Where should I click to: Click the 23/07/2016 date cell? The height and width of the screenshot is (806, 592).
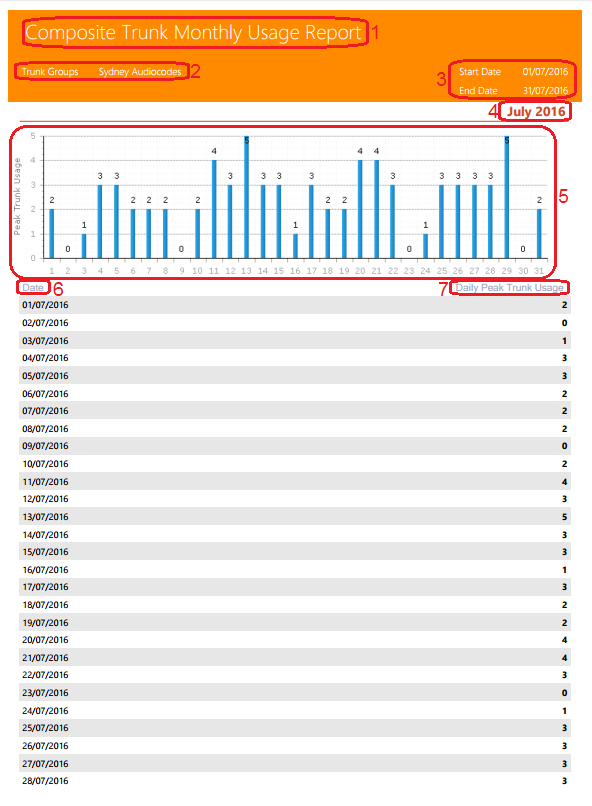point(45,692)
